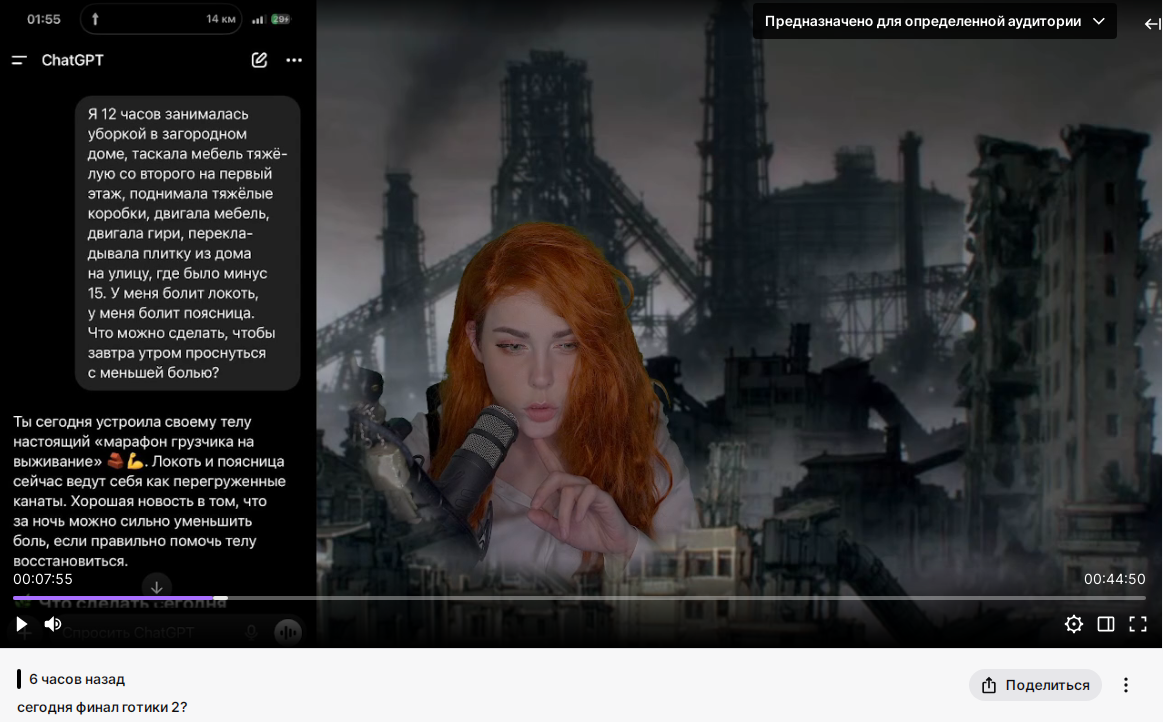Open video settings gear
The height and width of the screenshot is (722, 1163).
1073,624
